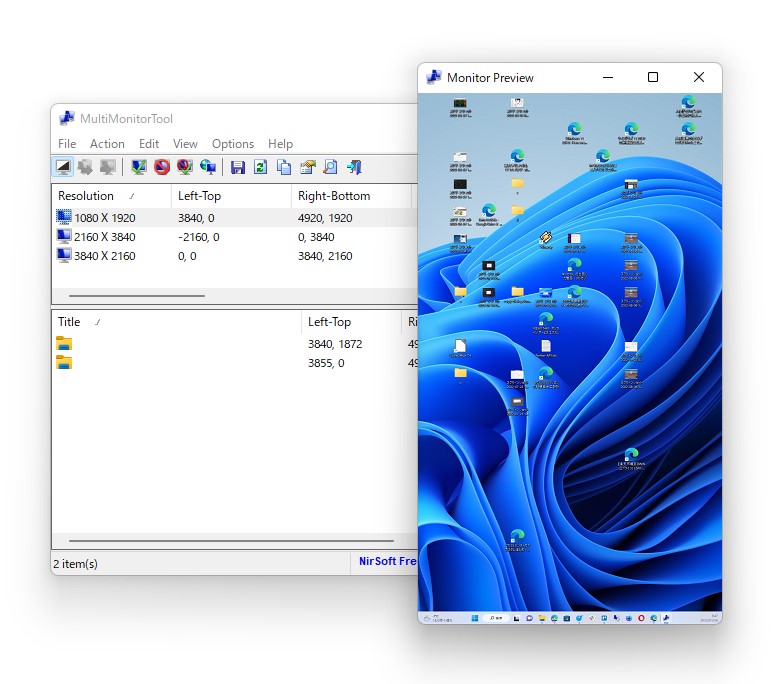Click the 0, 0 Left-Top cell
780x684 pixels.
pos(187,256)
